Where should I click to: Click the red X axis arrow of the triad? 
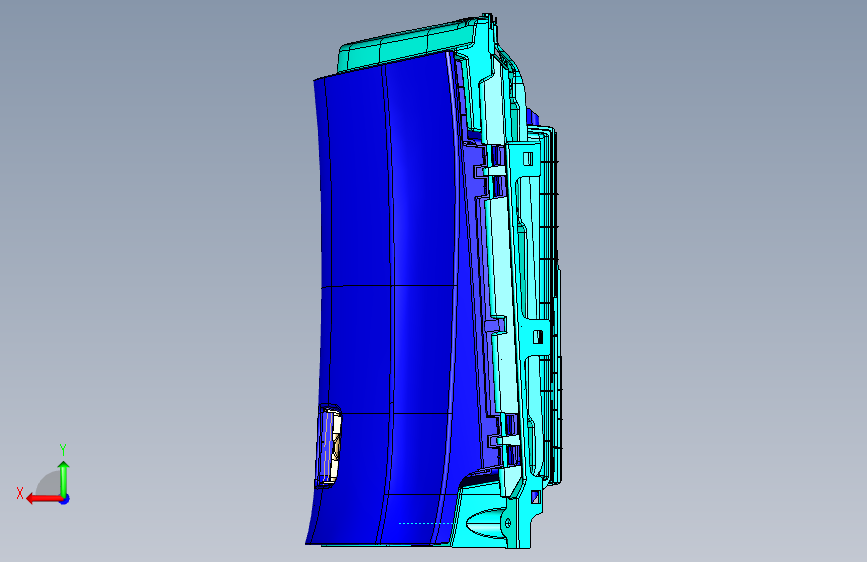[42, 499]
